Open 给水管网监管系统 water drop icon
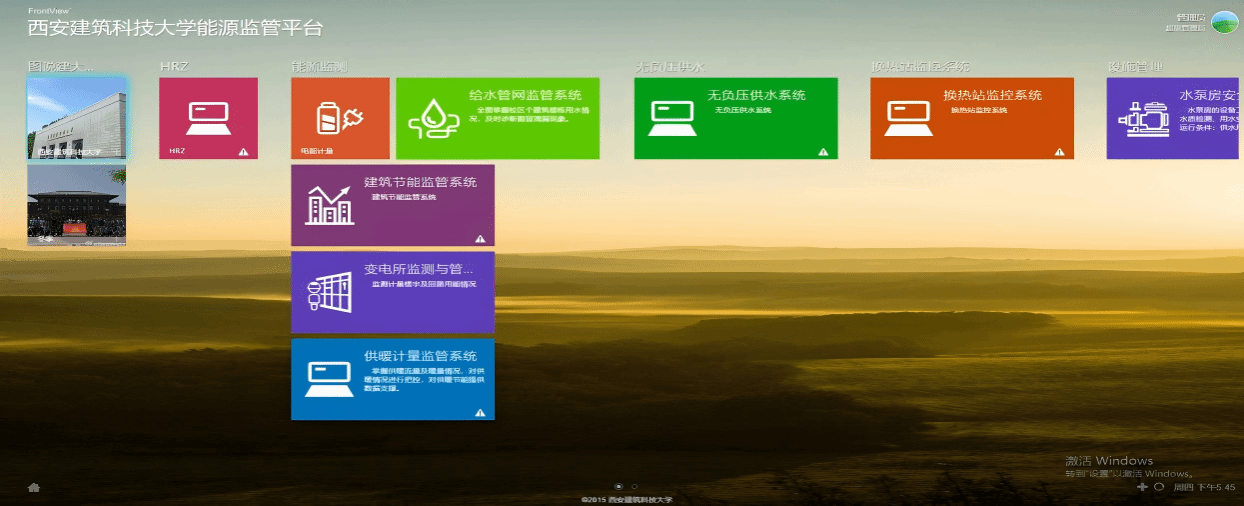The height and width of the screenshot is (506, 1244). coord(434,118)
